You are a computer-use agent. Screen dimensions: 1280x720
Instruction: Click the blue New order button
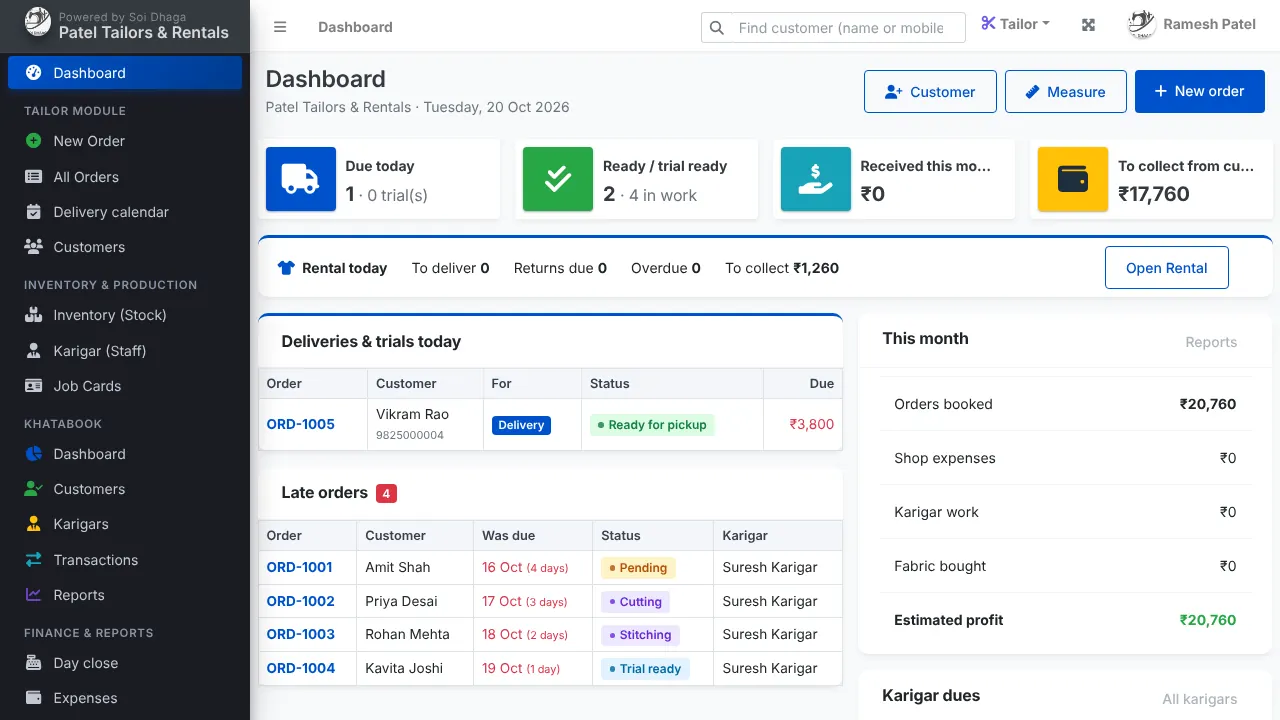pos(1200,91)
